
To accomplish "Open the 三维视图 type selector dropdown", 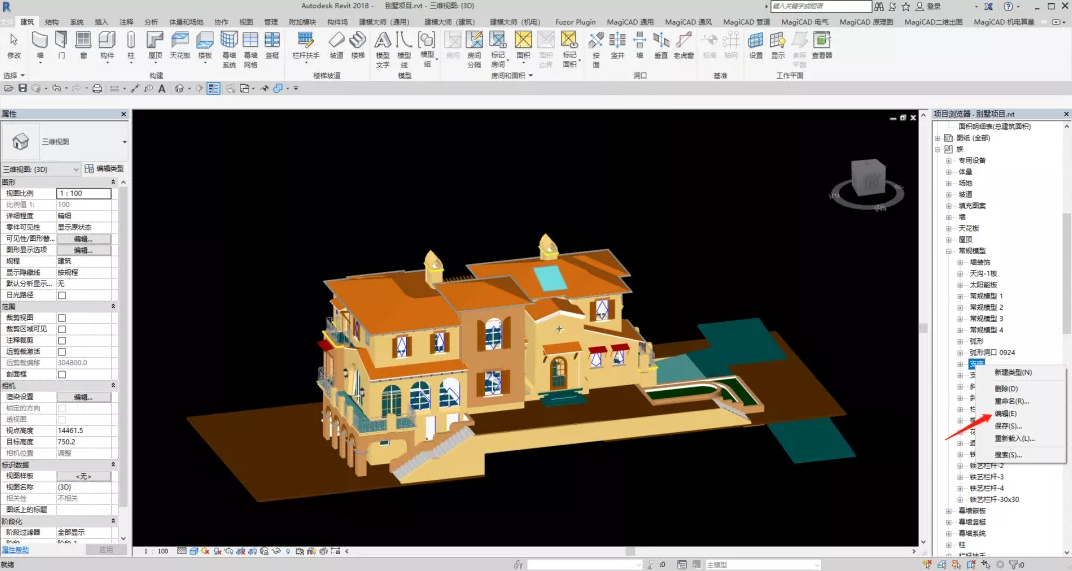I will [x=124, y=142].
